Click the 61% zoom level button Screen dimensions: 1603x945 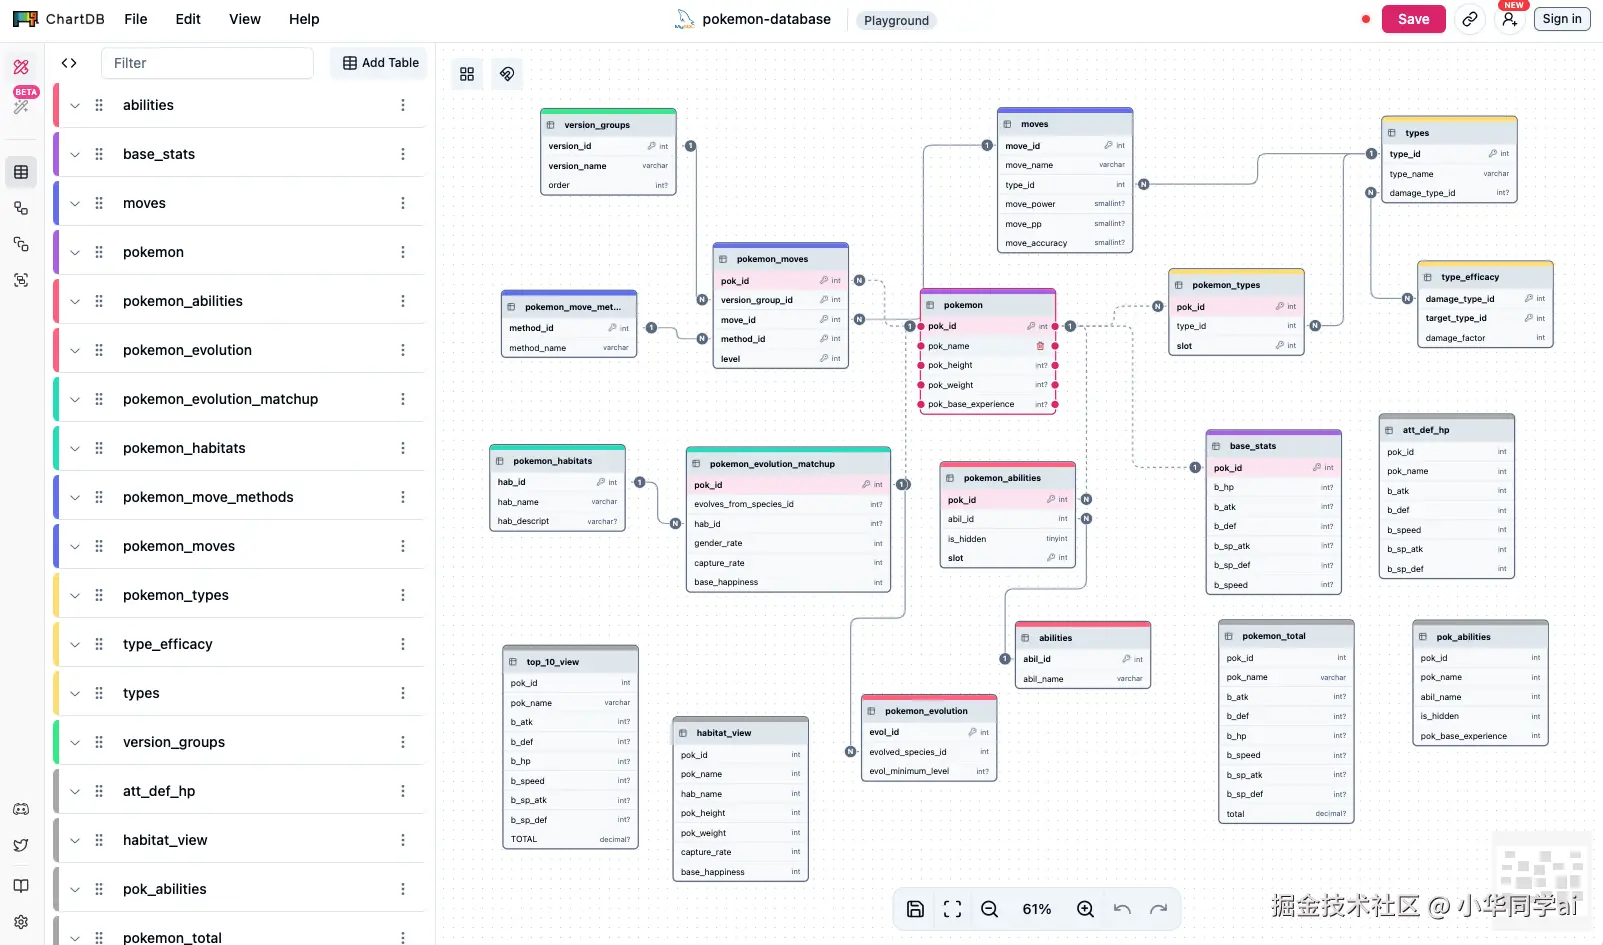click(1037, 909)
